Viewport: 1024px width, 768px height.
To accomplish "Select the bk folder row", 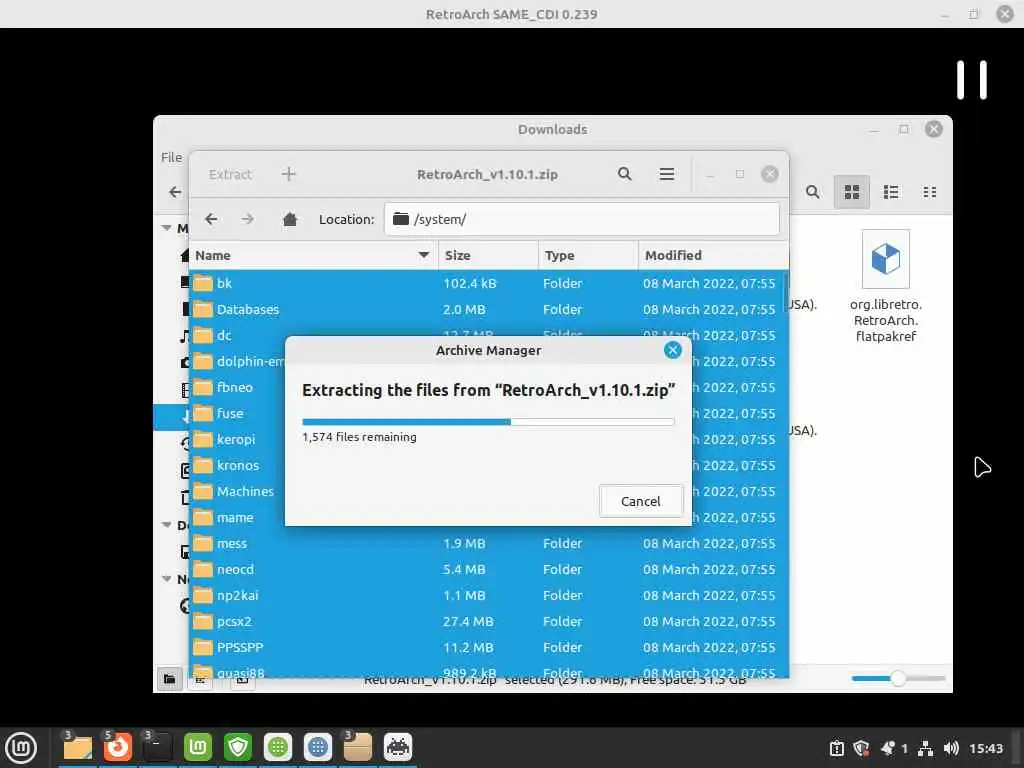I will [488, 283].
